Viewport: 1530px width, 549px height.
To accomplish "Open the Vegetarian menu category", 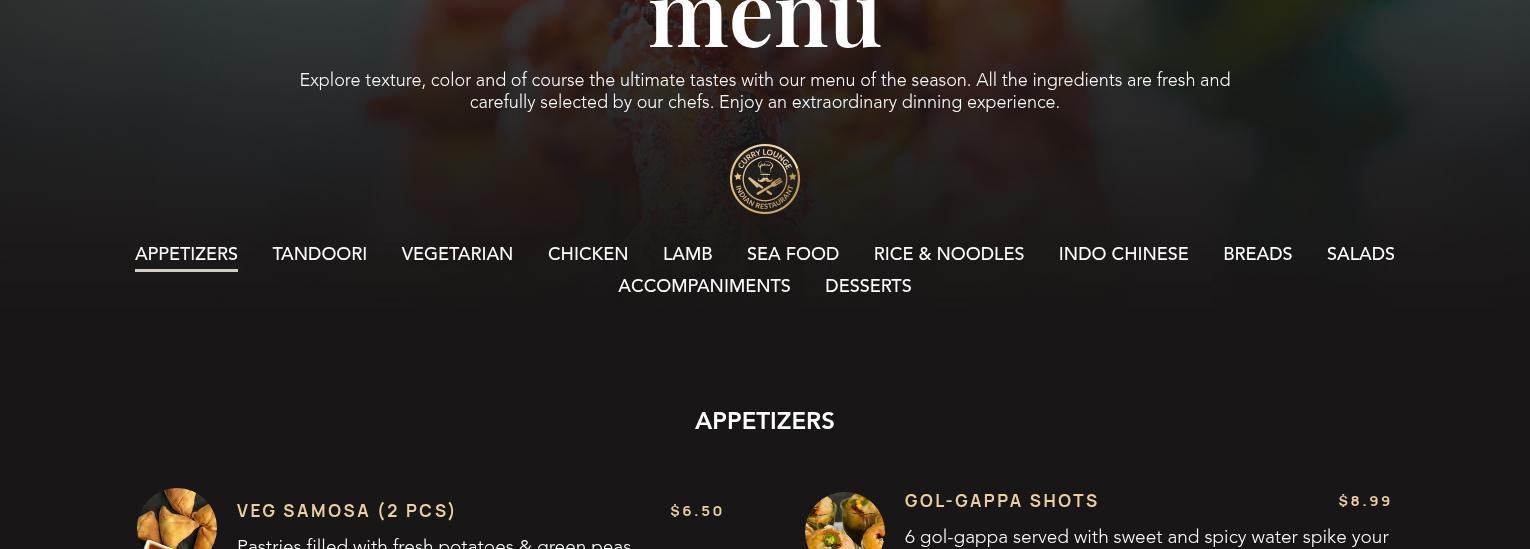I will 457,254.
